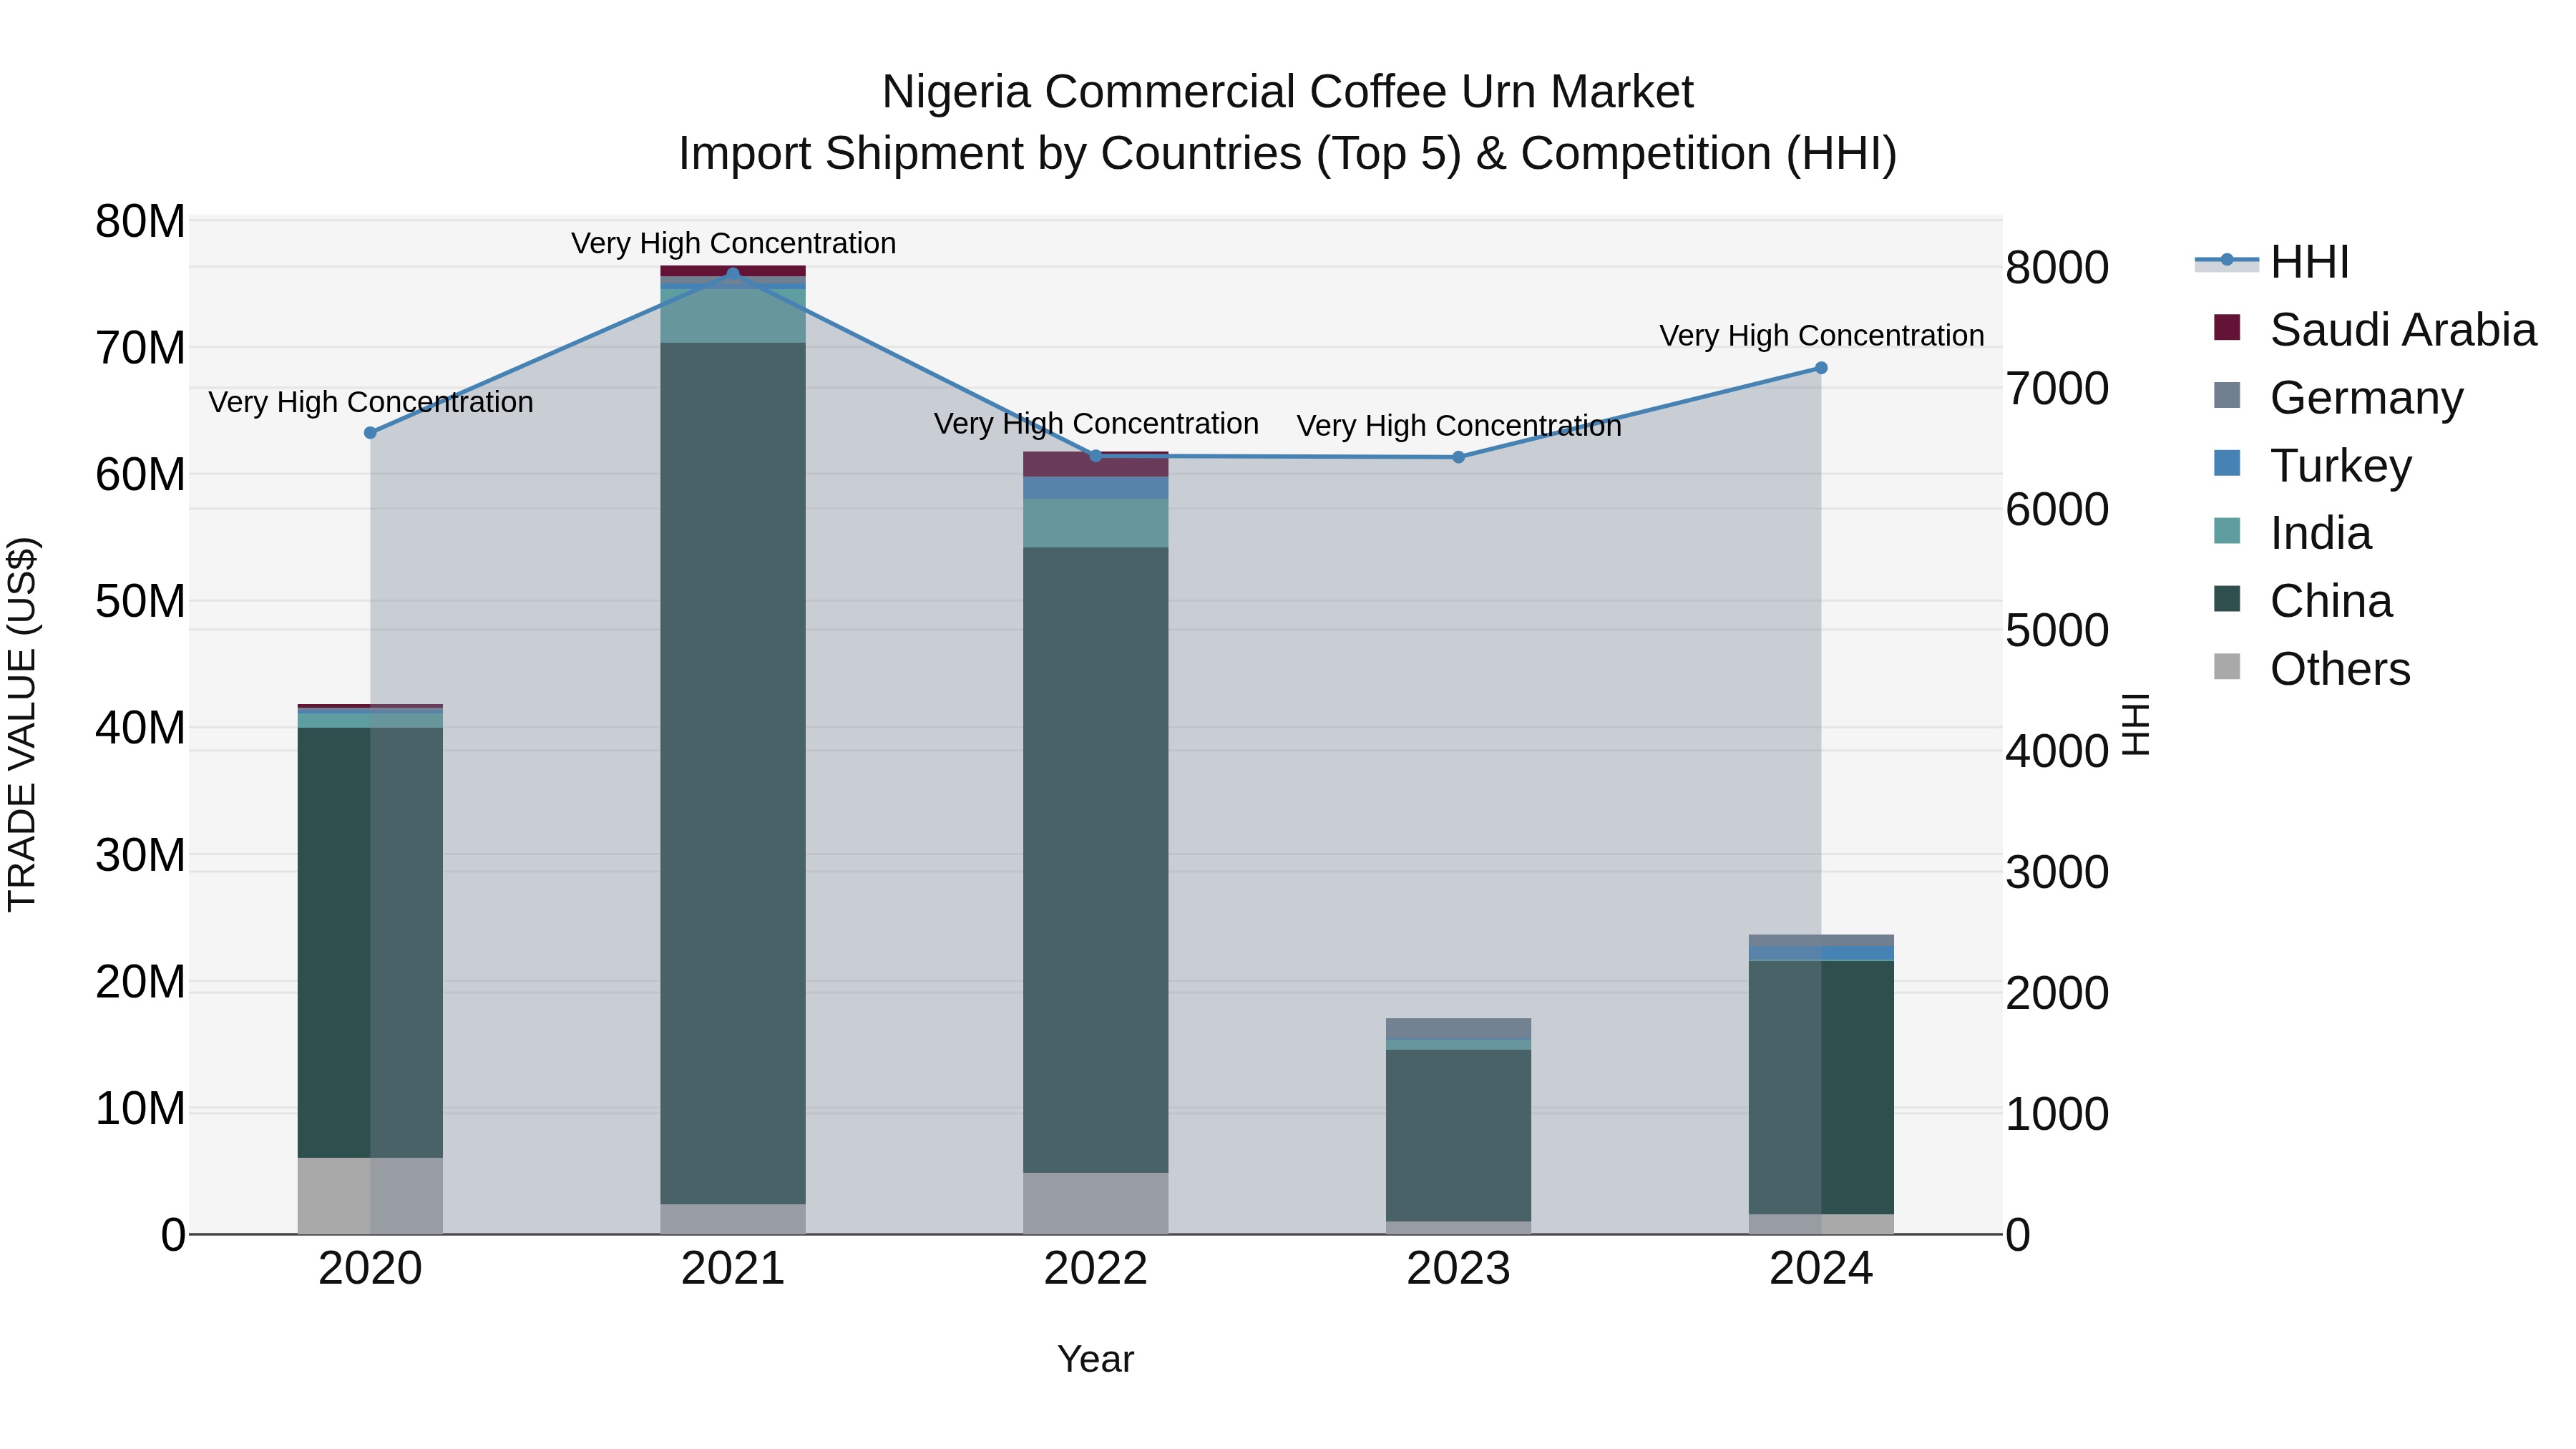Toggle Germany series in legend

pos(2338,398)
